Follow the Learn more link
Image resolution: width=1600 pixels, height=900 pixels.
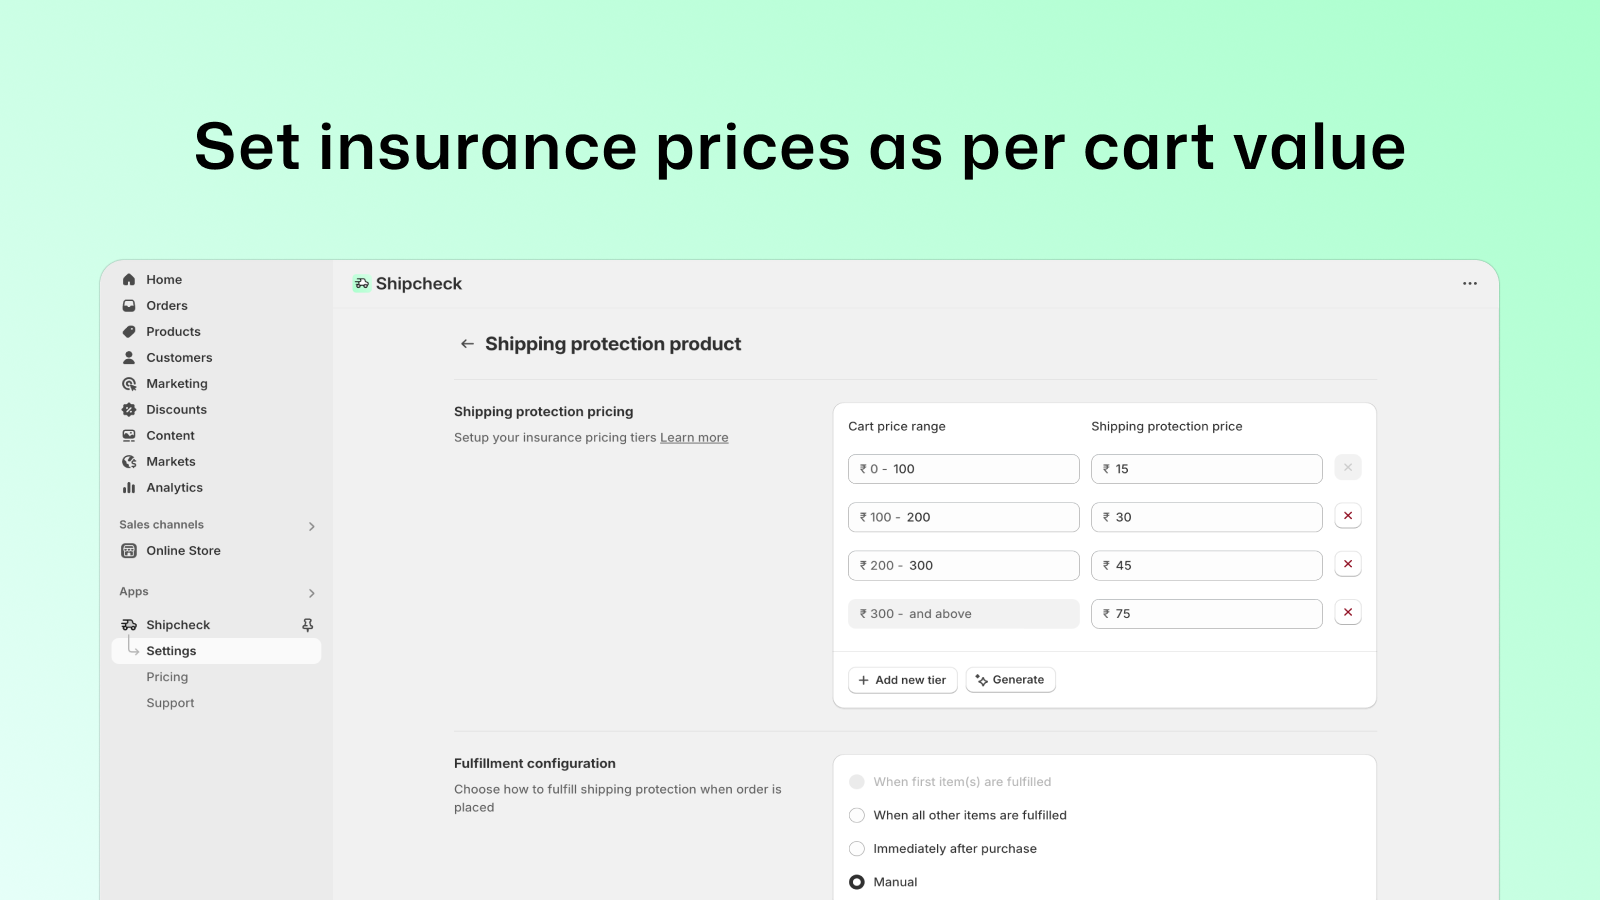(694, 438)
